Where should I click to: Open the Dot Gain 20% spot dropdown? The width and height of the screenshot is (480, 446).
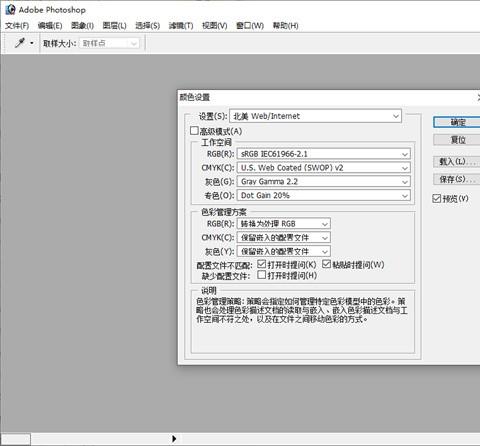coord(323,195)
